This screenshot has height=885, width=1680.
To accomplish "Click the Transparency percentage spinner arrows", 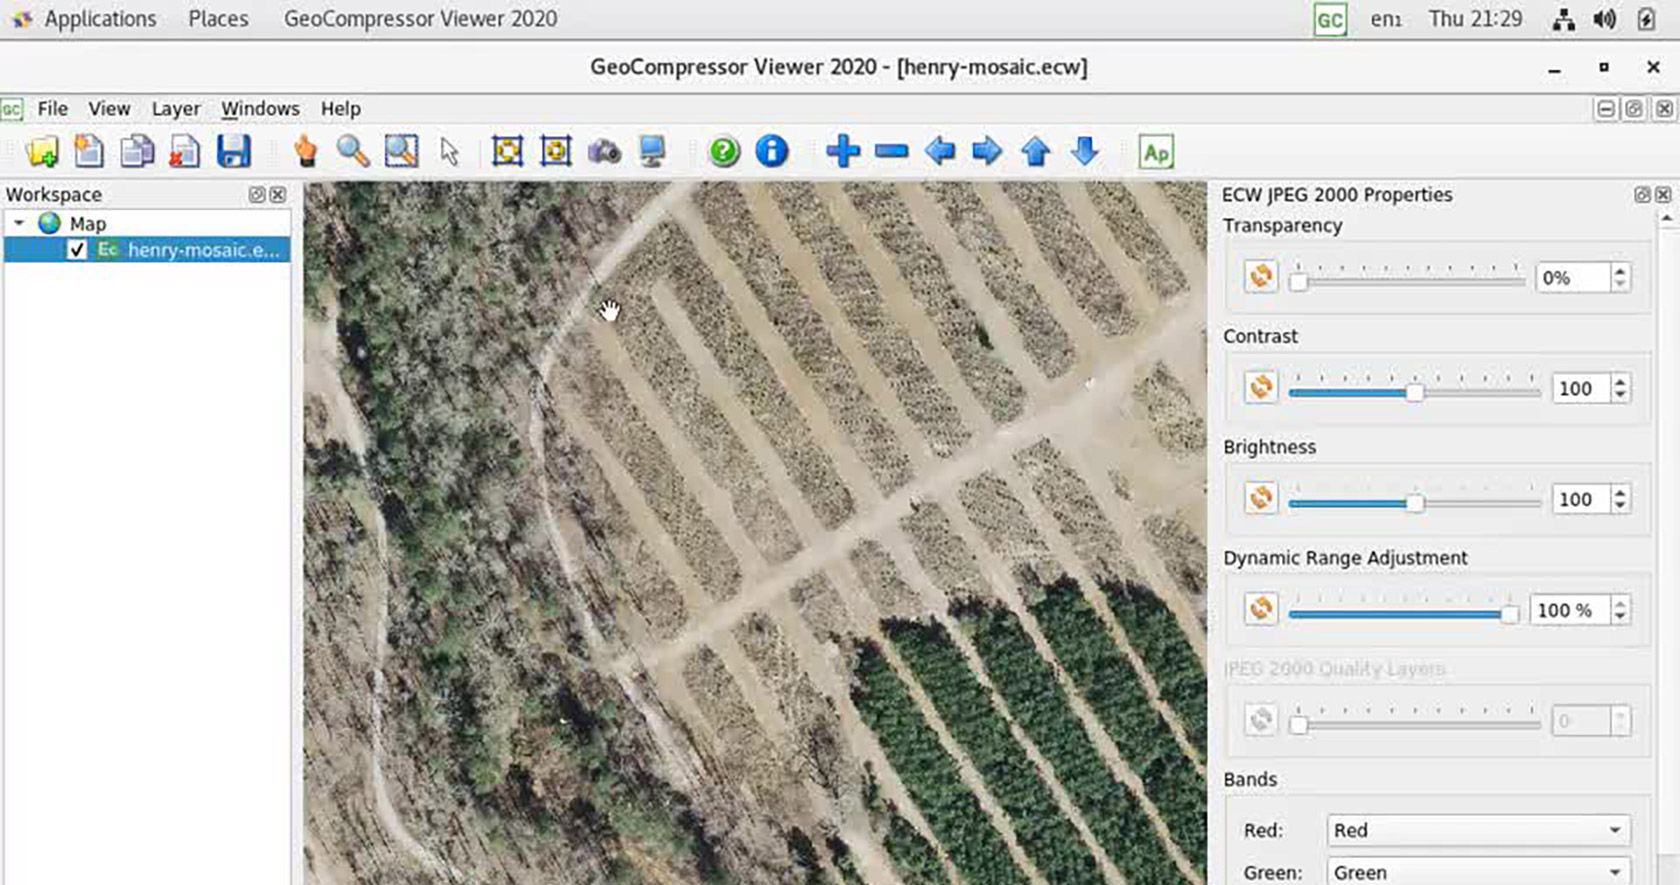I will (1620, 277).
